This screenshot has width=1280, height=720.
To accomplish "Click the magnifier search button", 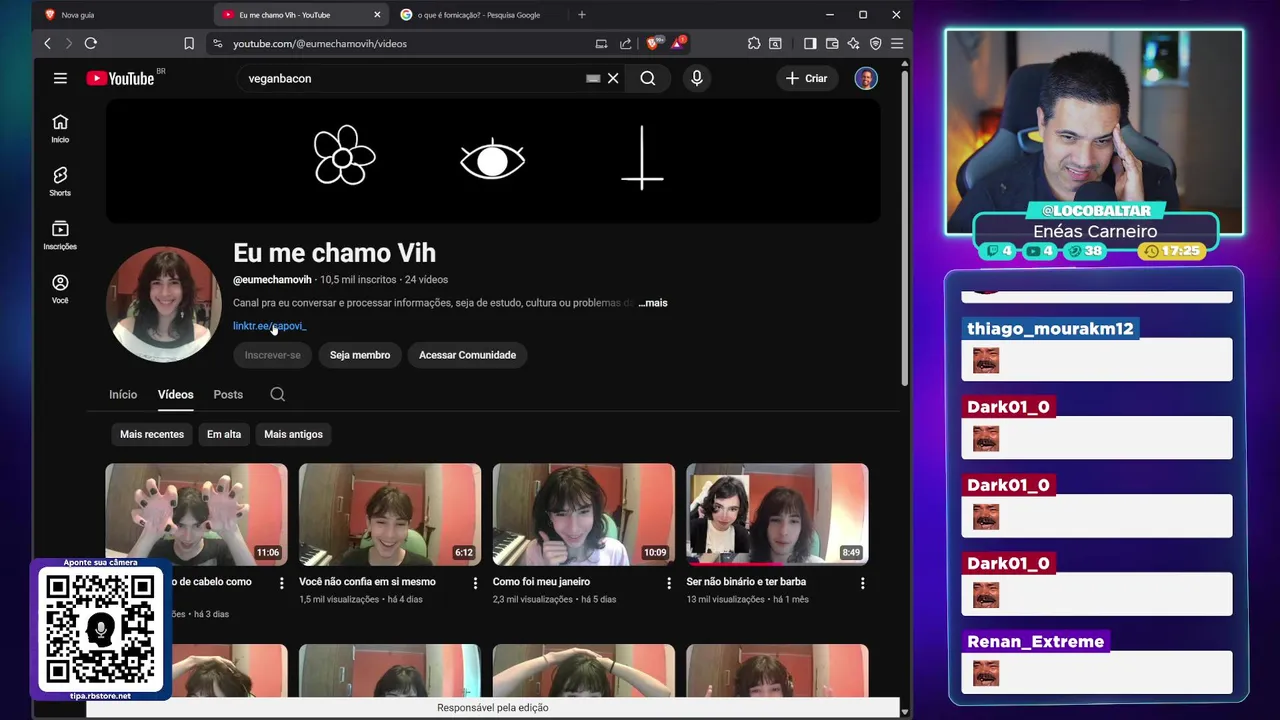I will click(x=648, y=78).
